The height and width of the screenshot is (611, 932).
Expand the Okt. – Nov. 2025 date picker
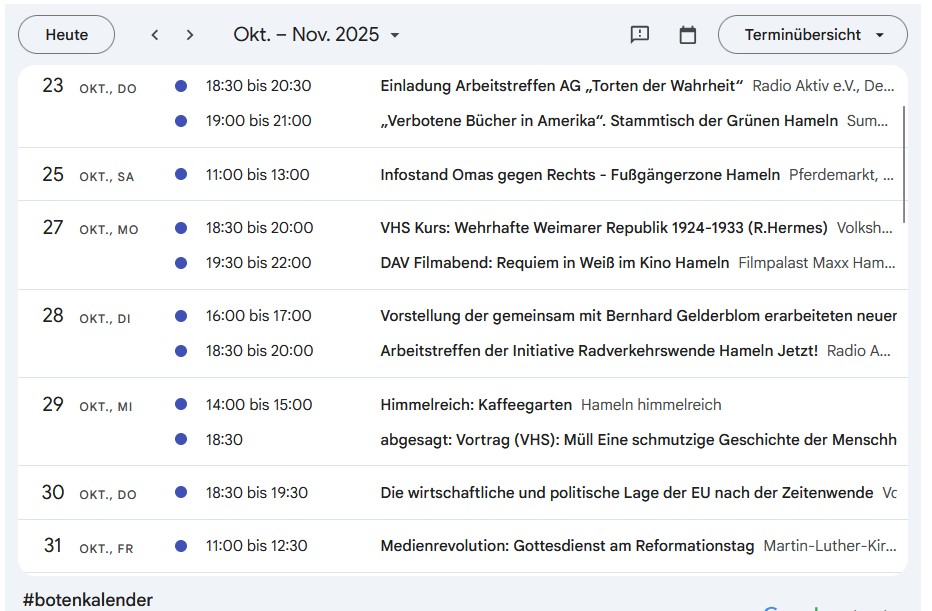(x=316, y=35)
